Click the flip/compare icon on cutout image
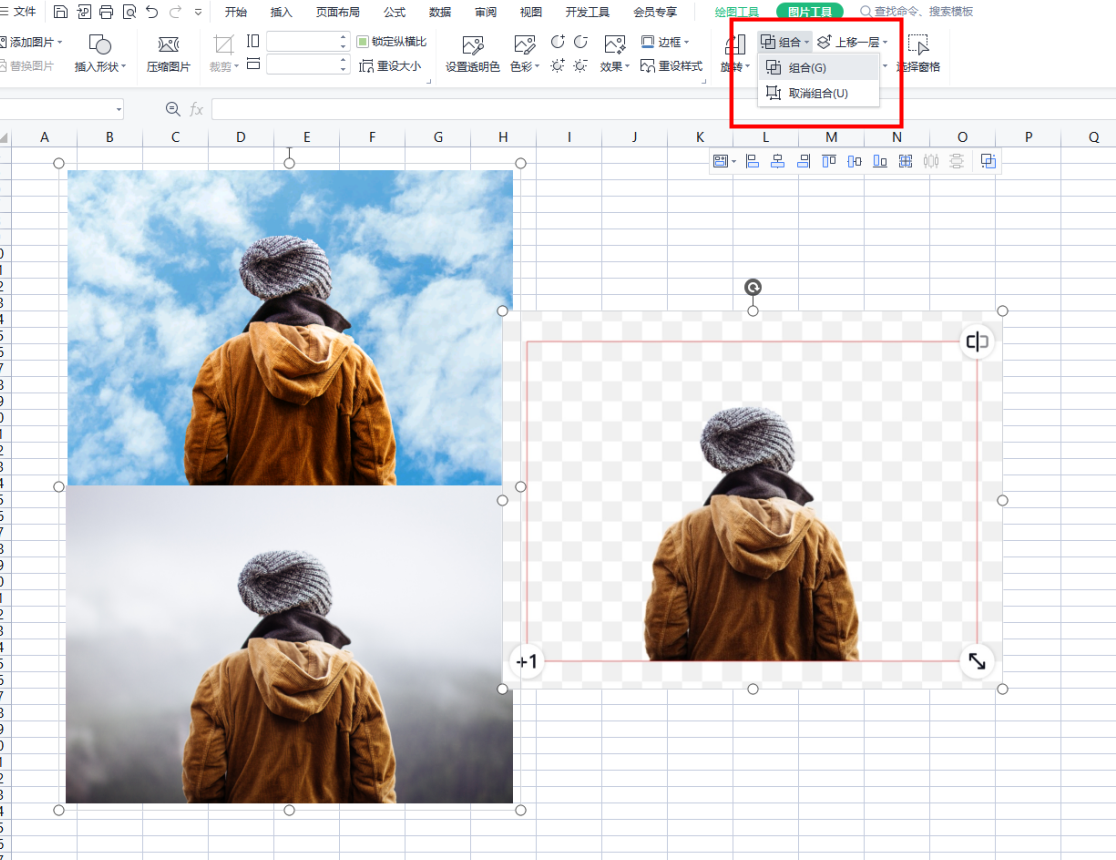The height and width of the screenshot is (860, 1116). pos(977,342)
